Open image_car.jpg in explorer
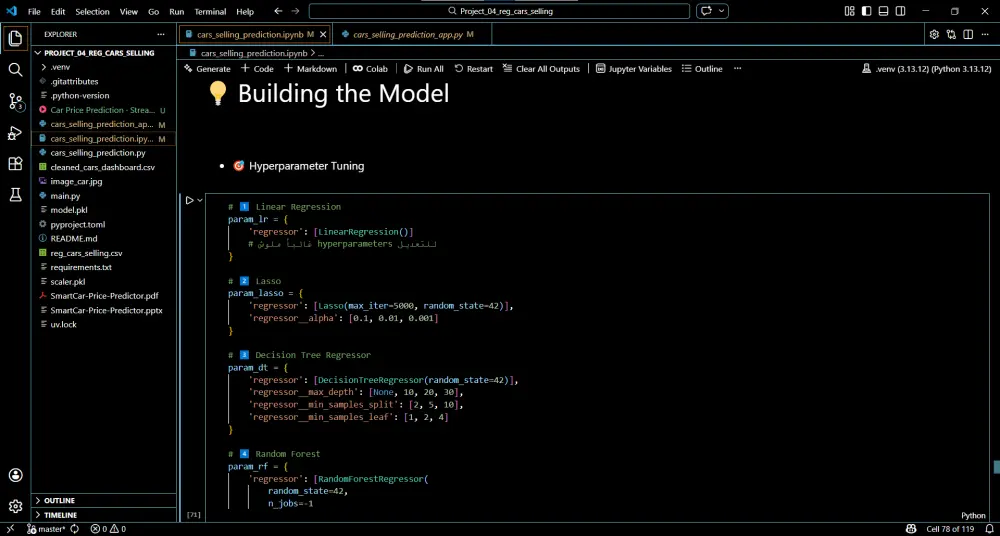The height and width of the screenshot is (536, 1000). click(104, 181)
